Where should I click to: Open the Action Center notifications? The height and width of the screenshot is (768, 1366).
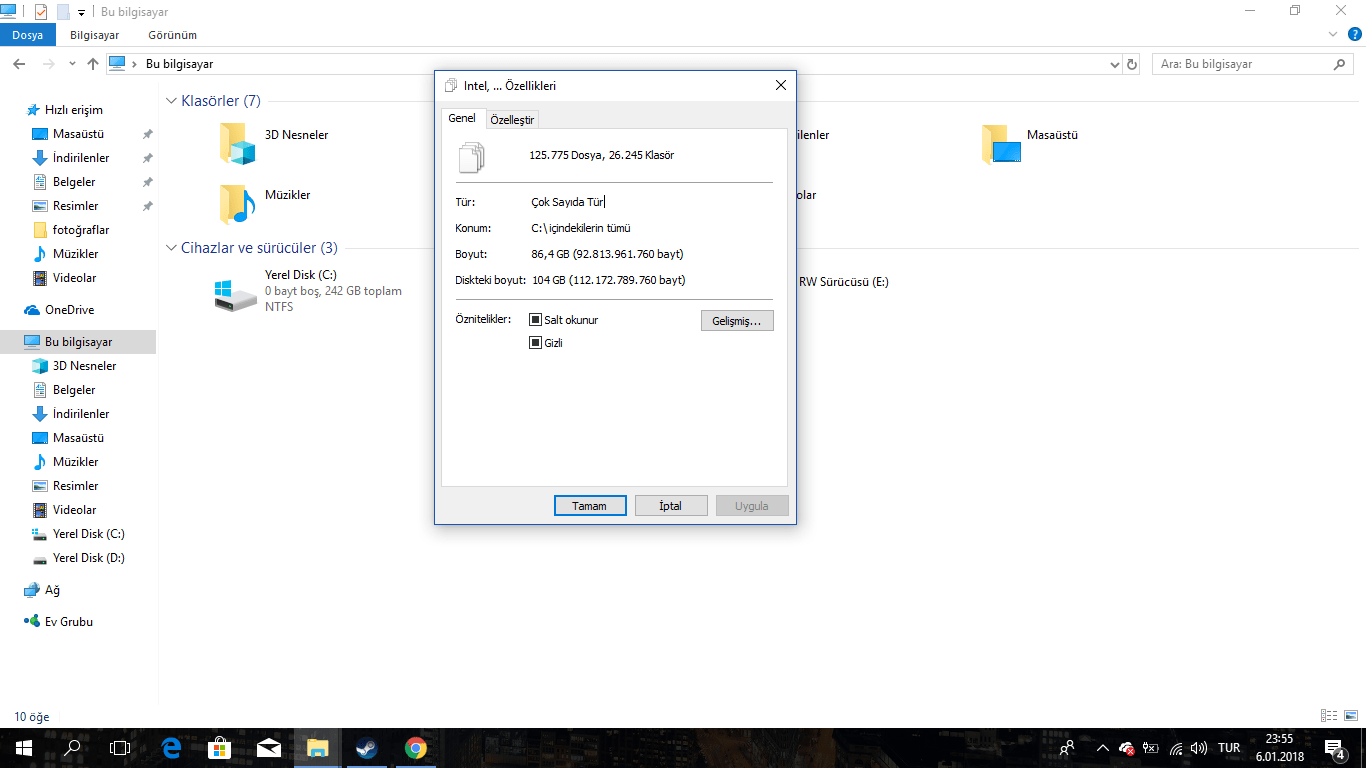click(x=1334, y=748)
